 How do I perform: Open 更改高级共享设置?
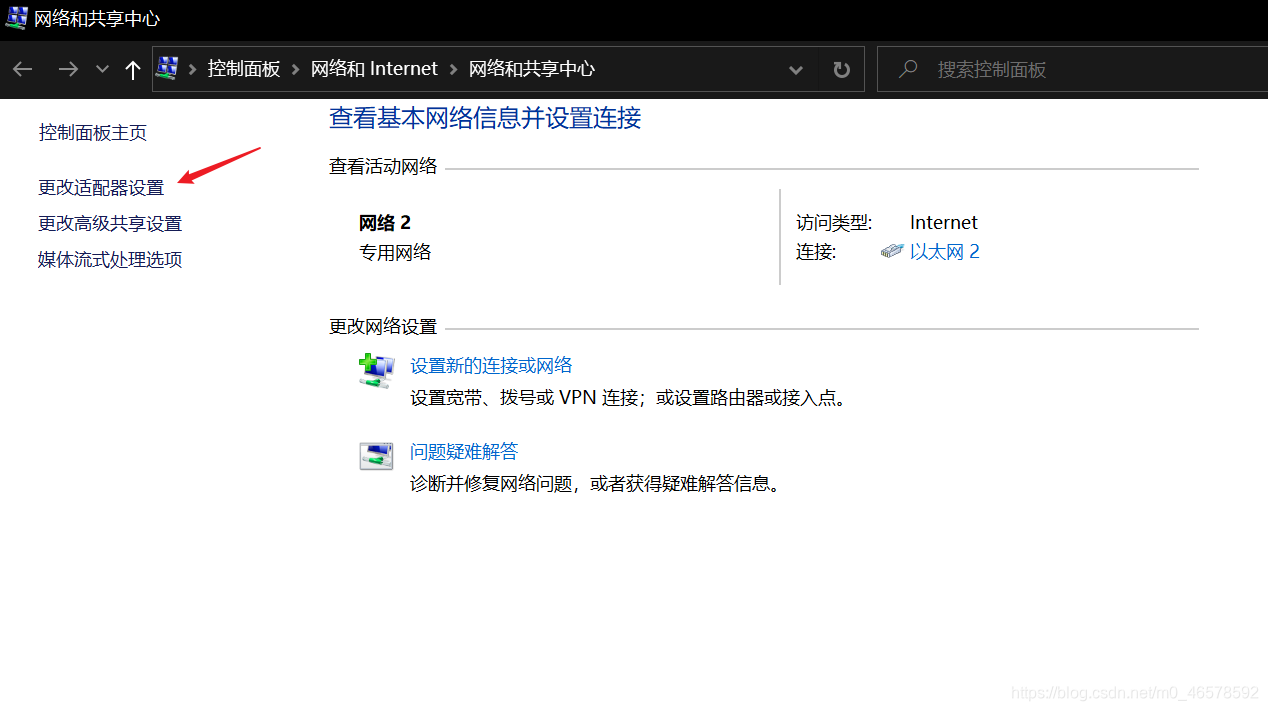click(110, 223)
